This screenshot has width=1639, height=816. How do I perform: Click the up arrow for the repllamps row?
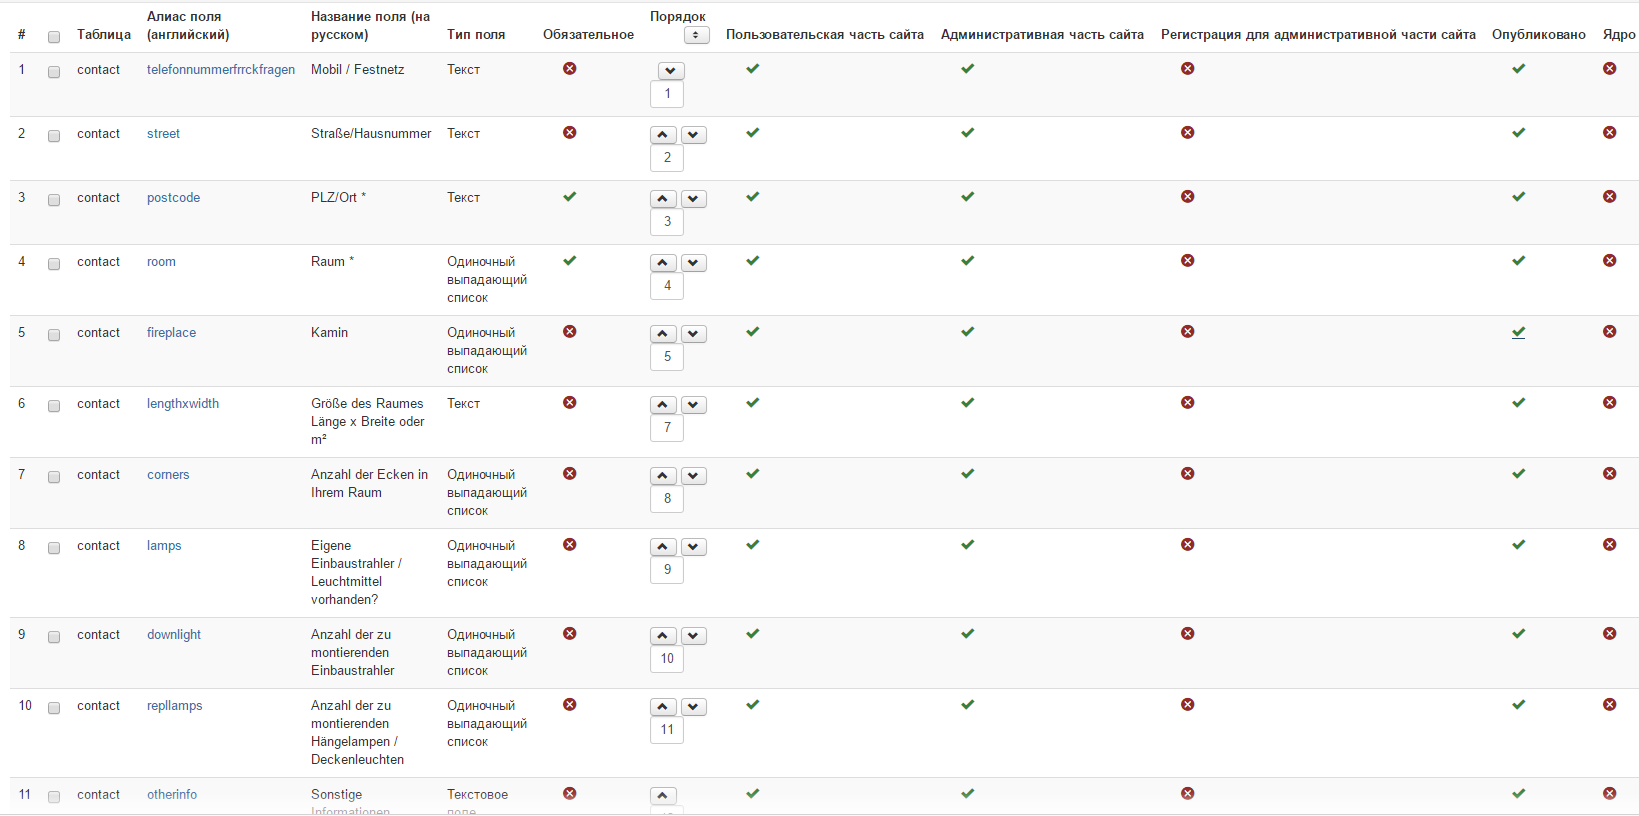(x=663, y=707)
